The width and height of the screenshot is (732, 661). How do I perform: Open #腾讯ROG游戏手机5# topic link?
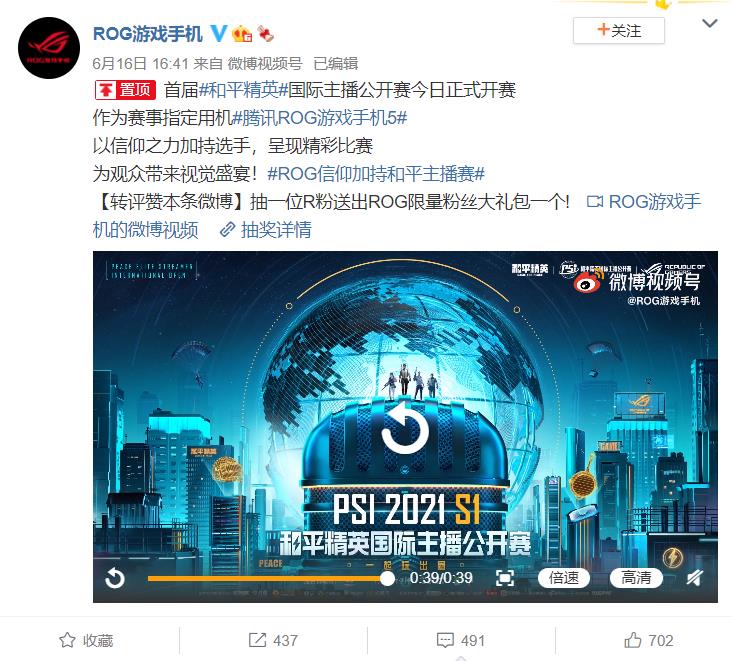tap(320, 118)
